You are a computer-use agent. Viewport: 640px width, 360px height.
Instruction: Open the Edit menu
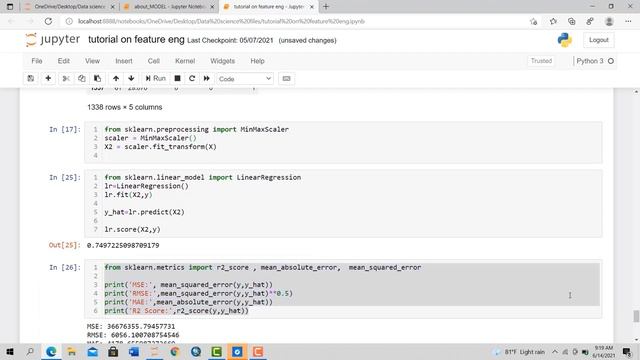63,61
